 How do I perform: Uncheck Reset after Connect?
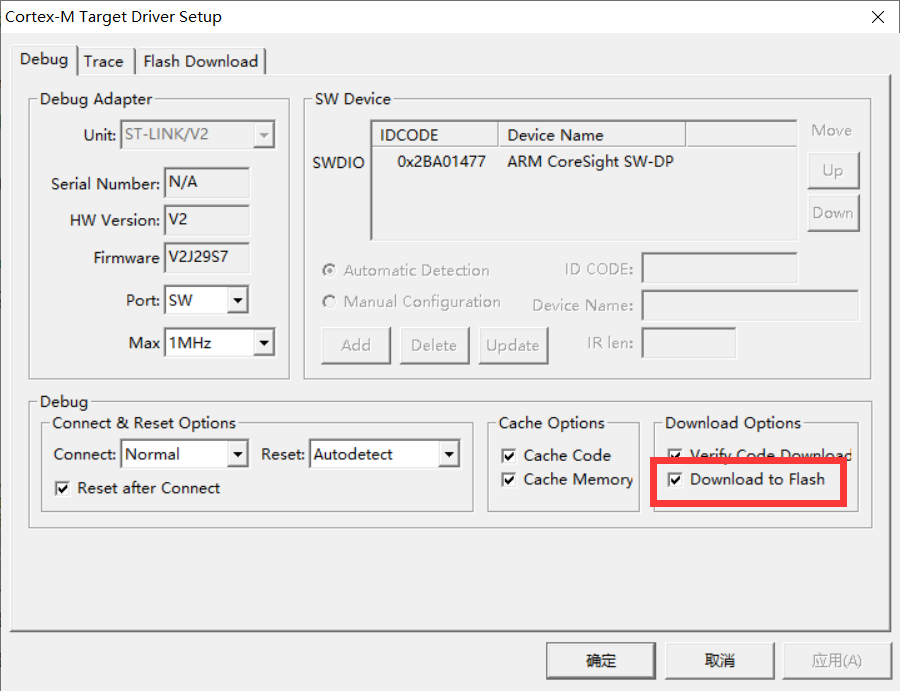coord(63,489)
